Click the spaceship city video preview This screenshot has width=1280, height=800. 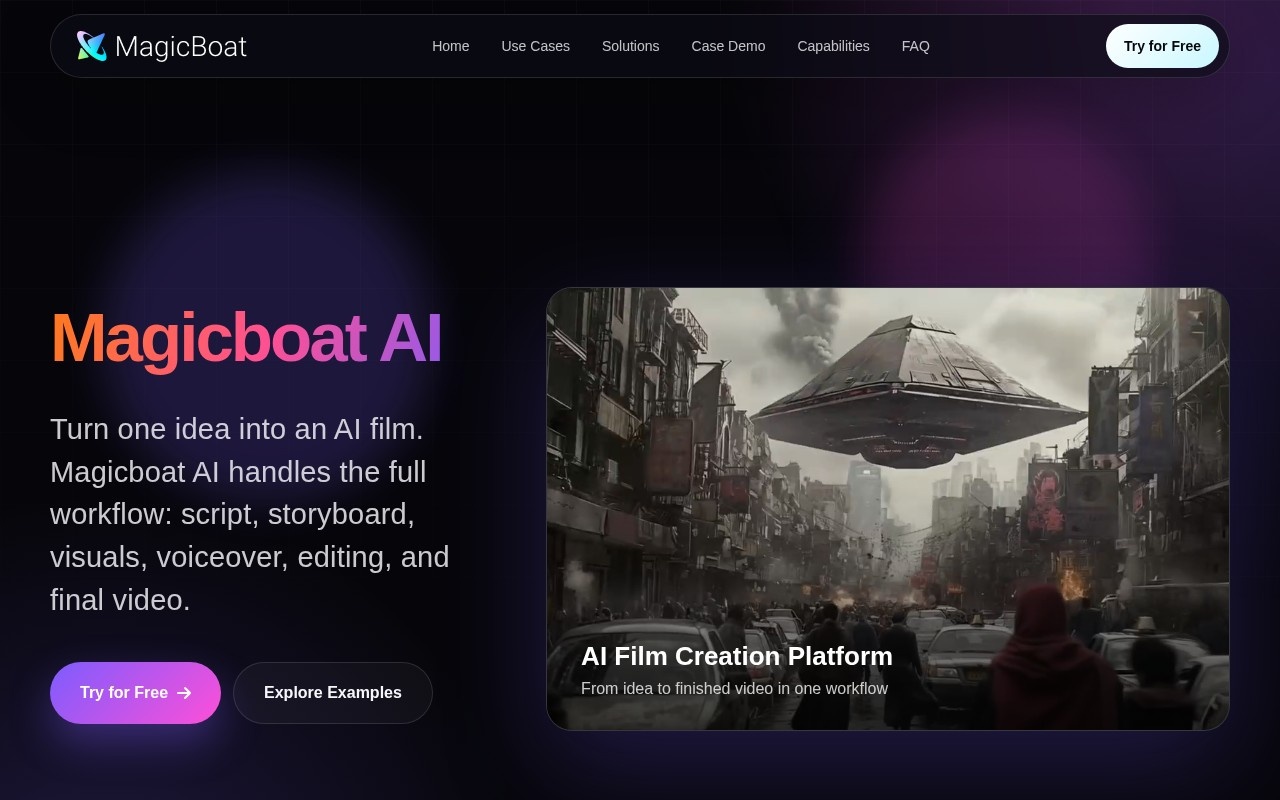click(888, 509)
